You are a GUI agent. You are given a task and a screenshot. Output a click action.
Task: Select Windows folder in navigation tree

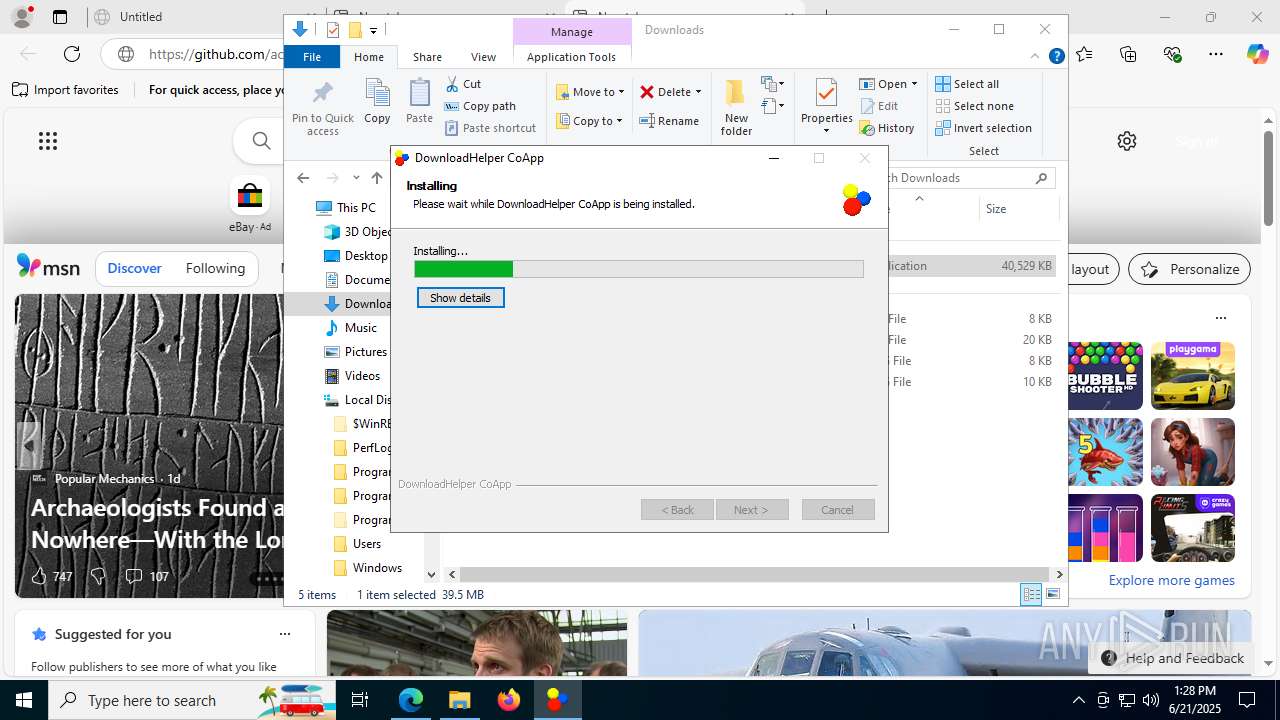pos(377,568)
